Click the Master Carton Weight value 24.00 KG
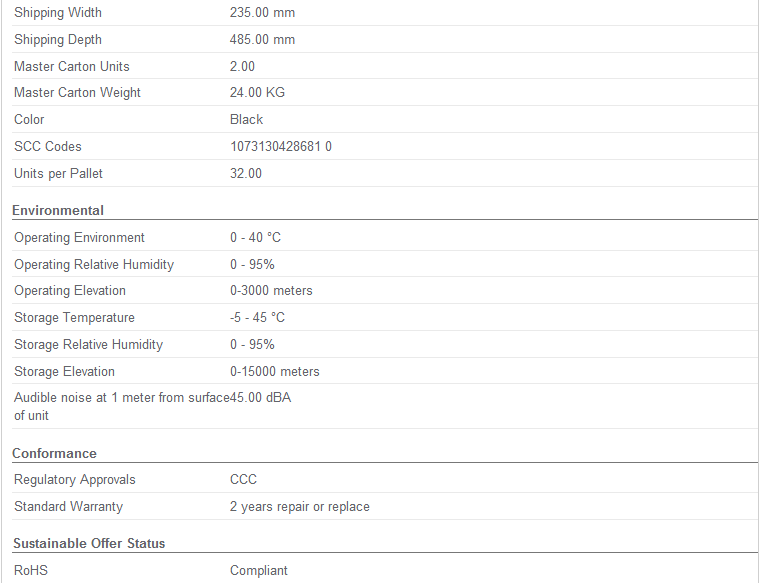Viewport: 760px width, 583px height. coord(257,93)
